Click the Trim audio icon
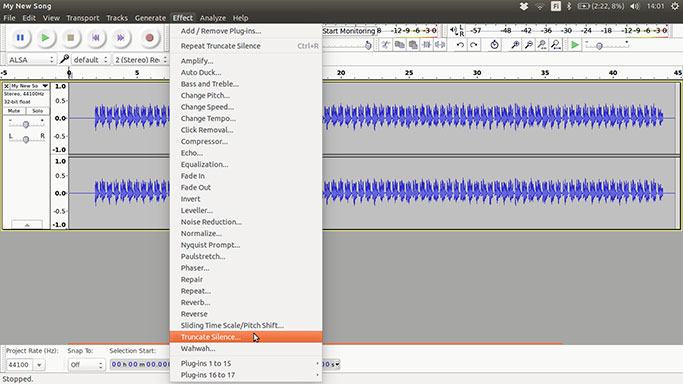 point(426,45)
